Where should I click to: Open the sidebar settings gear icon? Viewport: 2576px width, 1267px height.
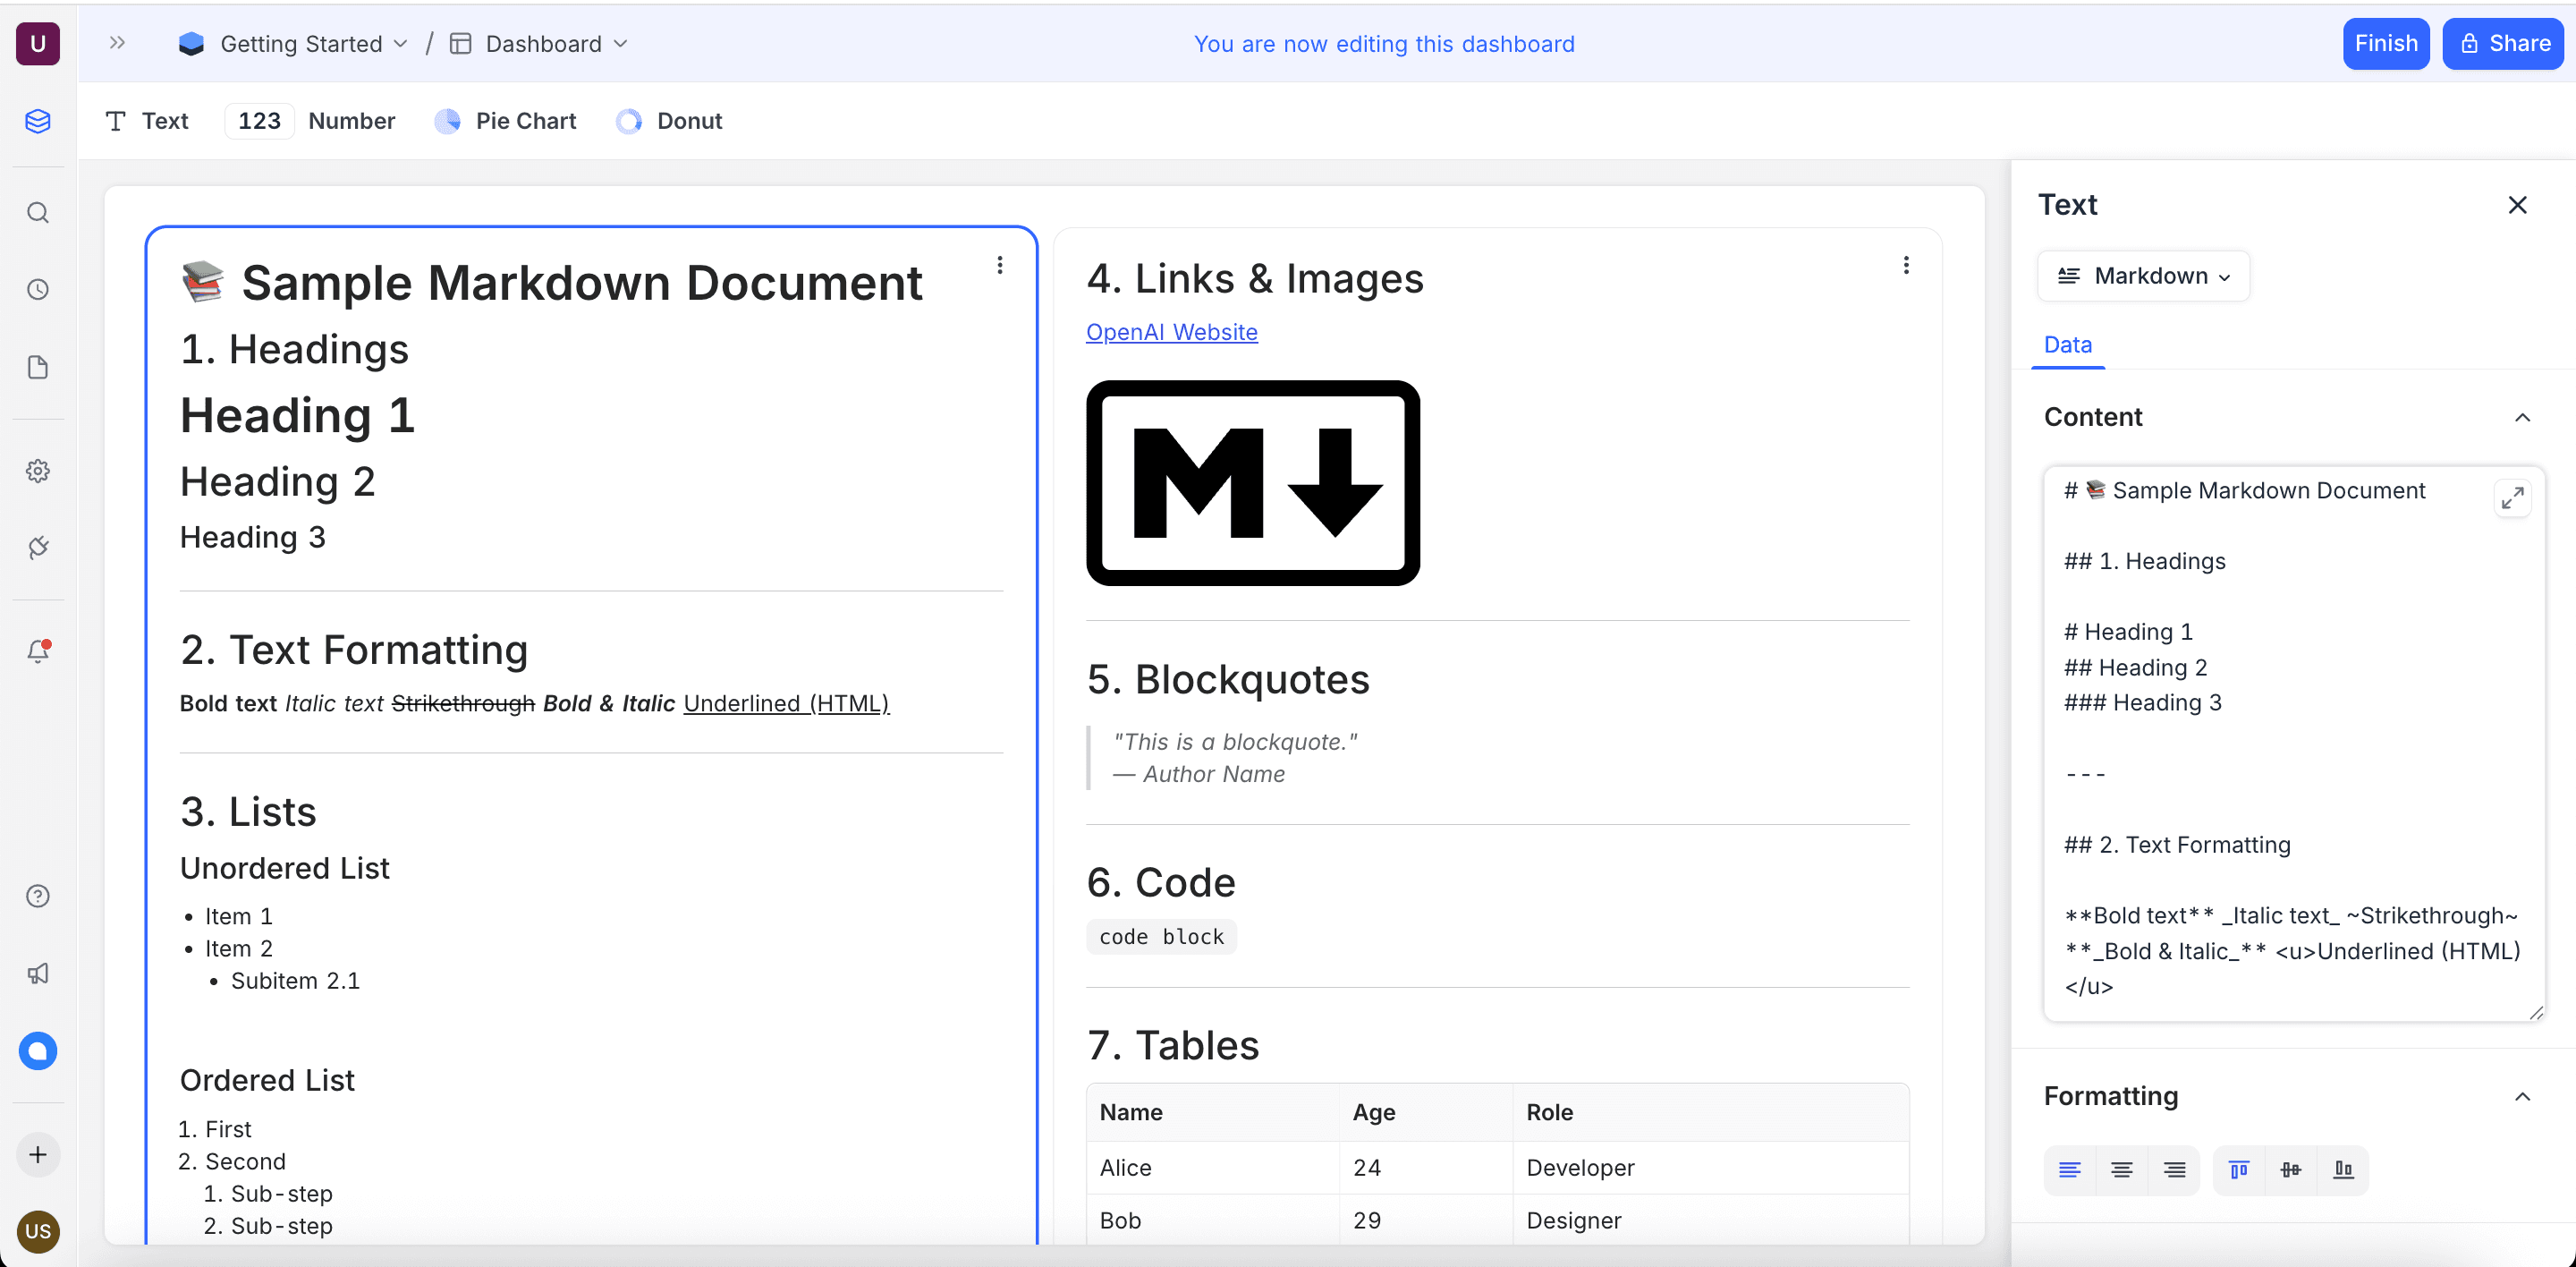(x=38, y=471)
